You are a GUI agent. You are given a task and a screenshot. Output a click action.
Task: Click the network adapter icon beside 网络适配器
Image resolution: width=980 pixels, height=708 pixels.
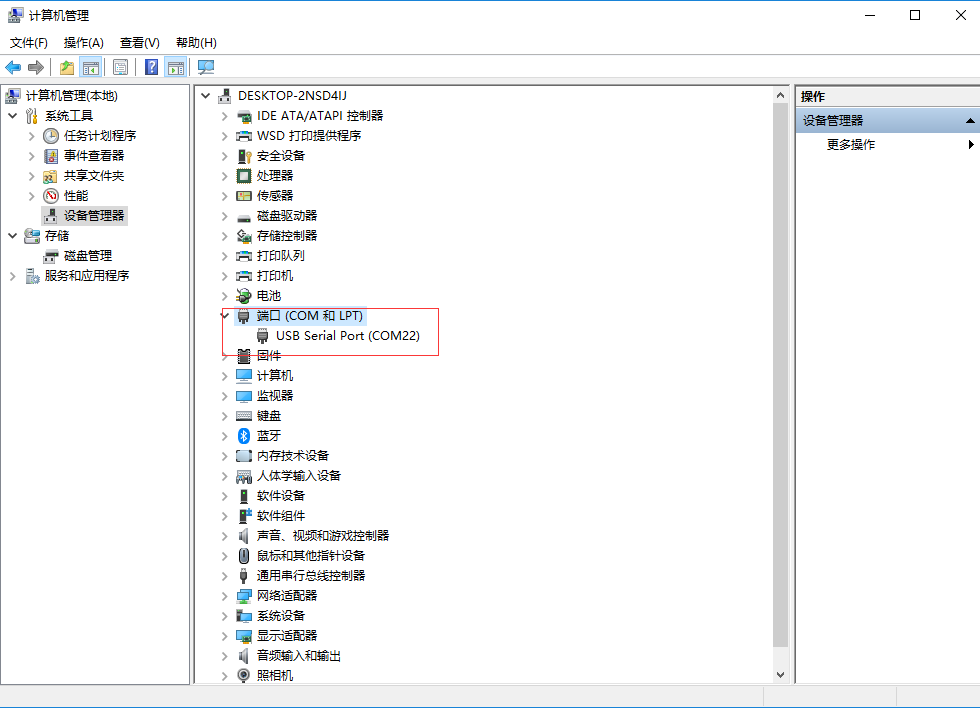[244, 596]
